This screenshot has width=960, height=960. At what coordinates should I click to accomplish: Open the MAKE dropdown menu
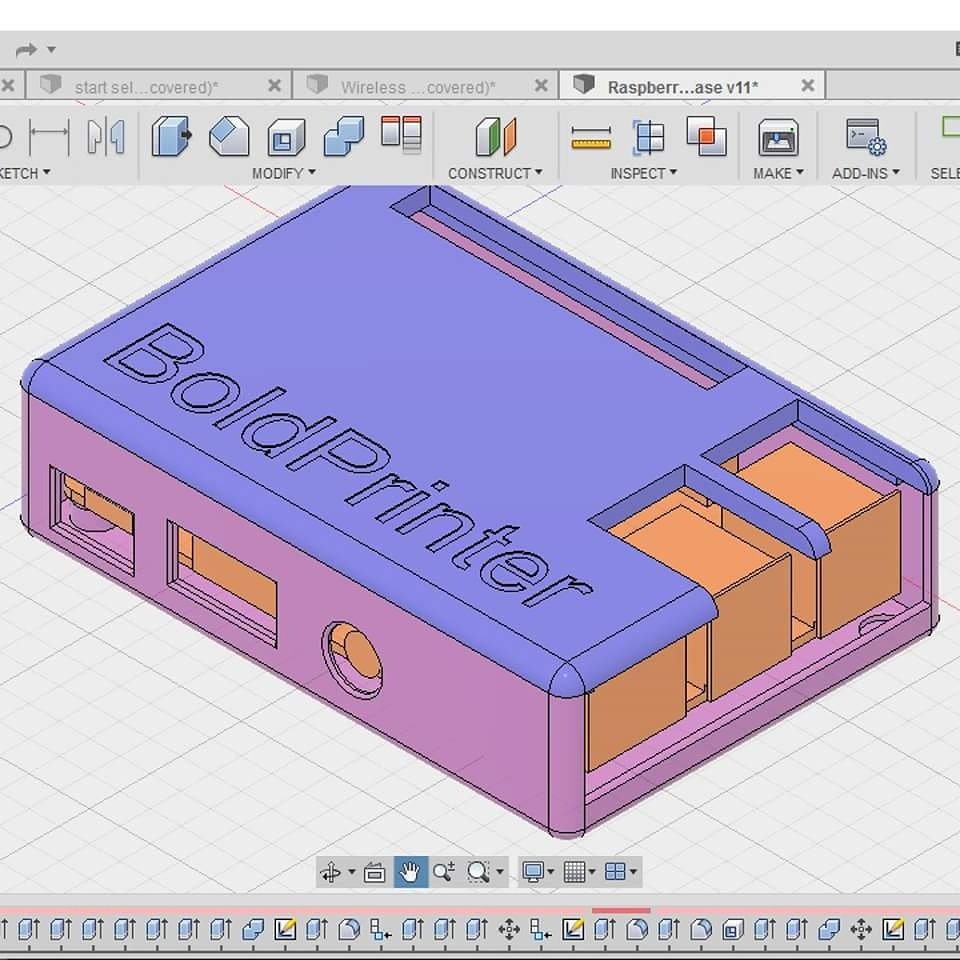(x=778, y=173)
